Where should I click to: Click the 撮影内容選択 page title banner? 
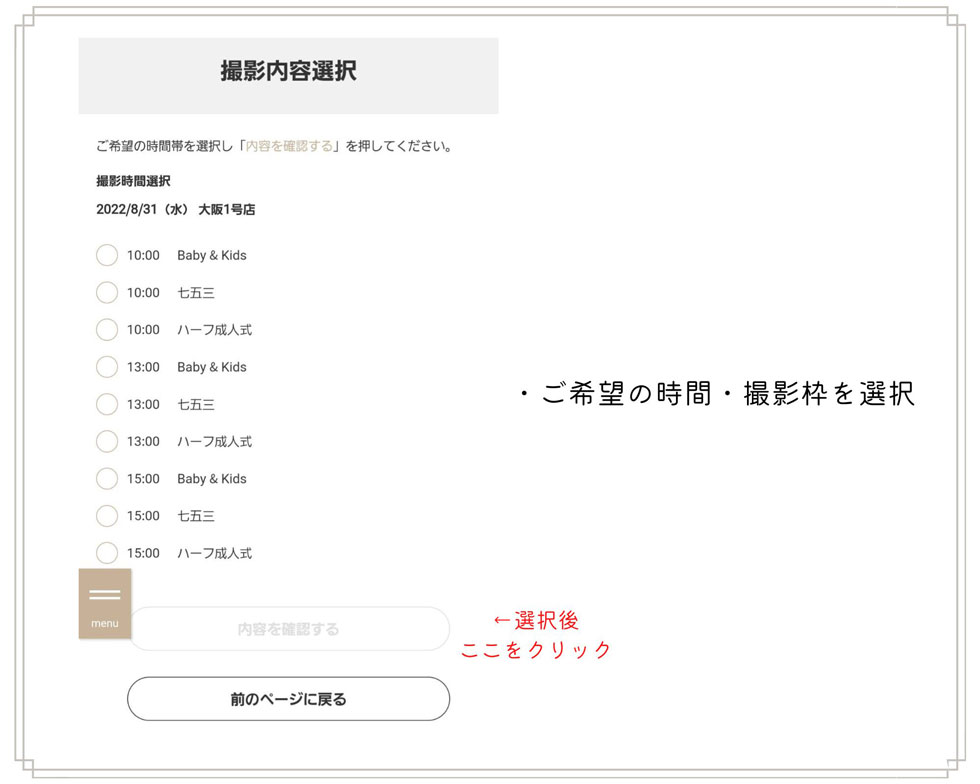pyautogui.click(x=288, y=72)
